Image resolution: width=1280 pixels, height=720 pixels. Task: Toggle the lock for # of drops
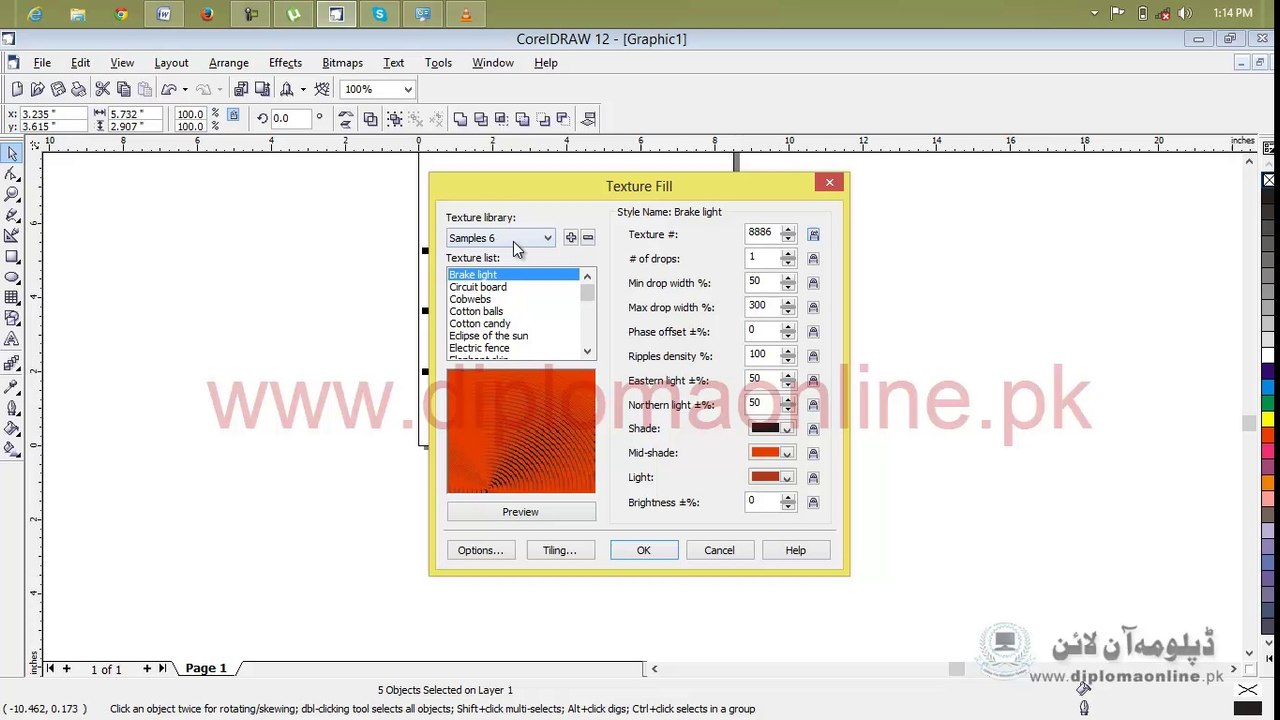[813, 259]
